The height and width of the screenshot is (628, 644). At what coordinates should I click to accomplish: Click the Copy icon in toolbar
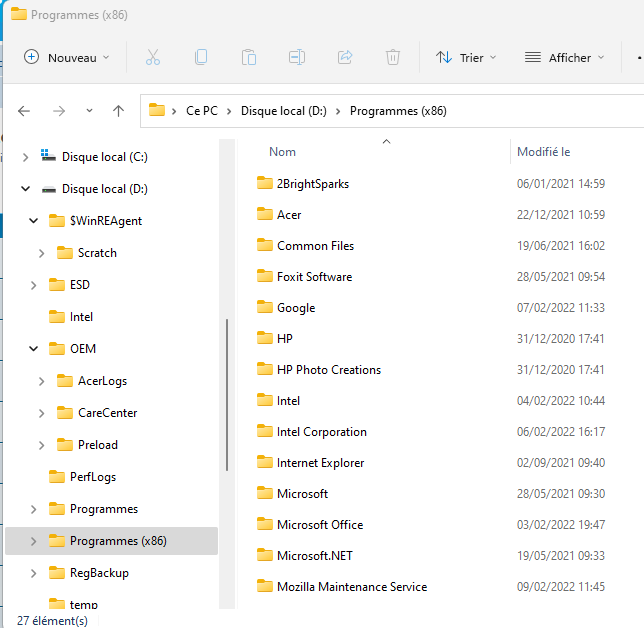tap(201, 57)
